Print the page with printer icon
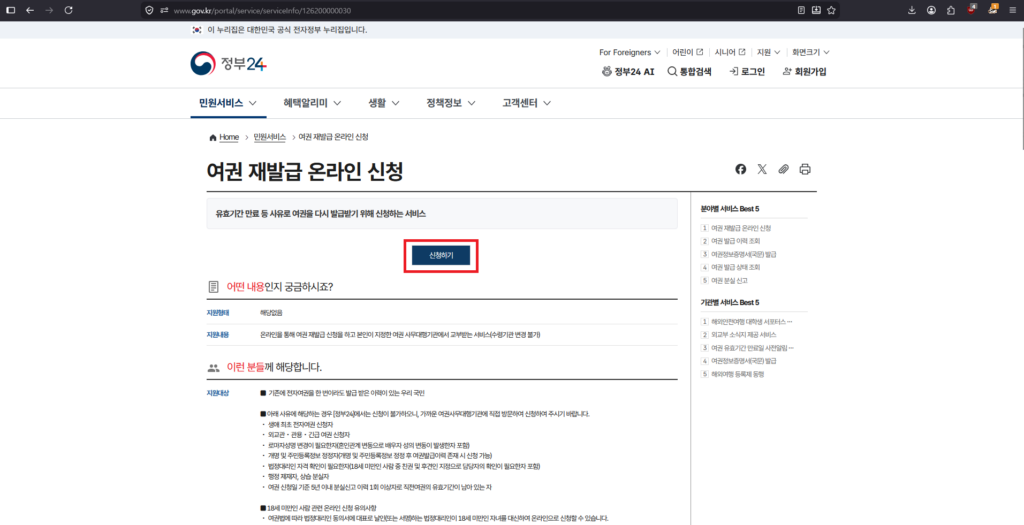1024x525 pixels. 805,169
